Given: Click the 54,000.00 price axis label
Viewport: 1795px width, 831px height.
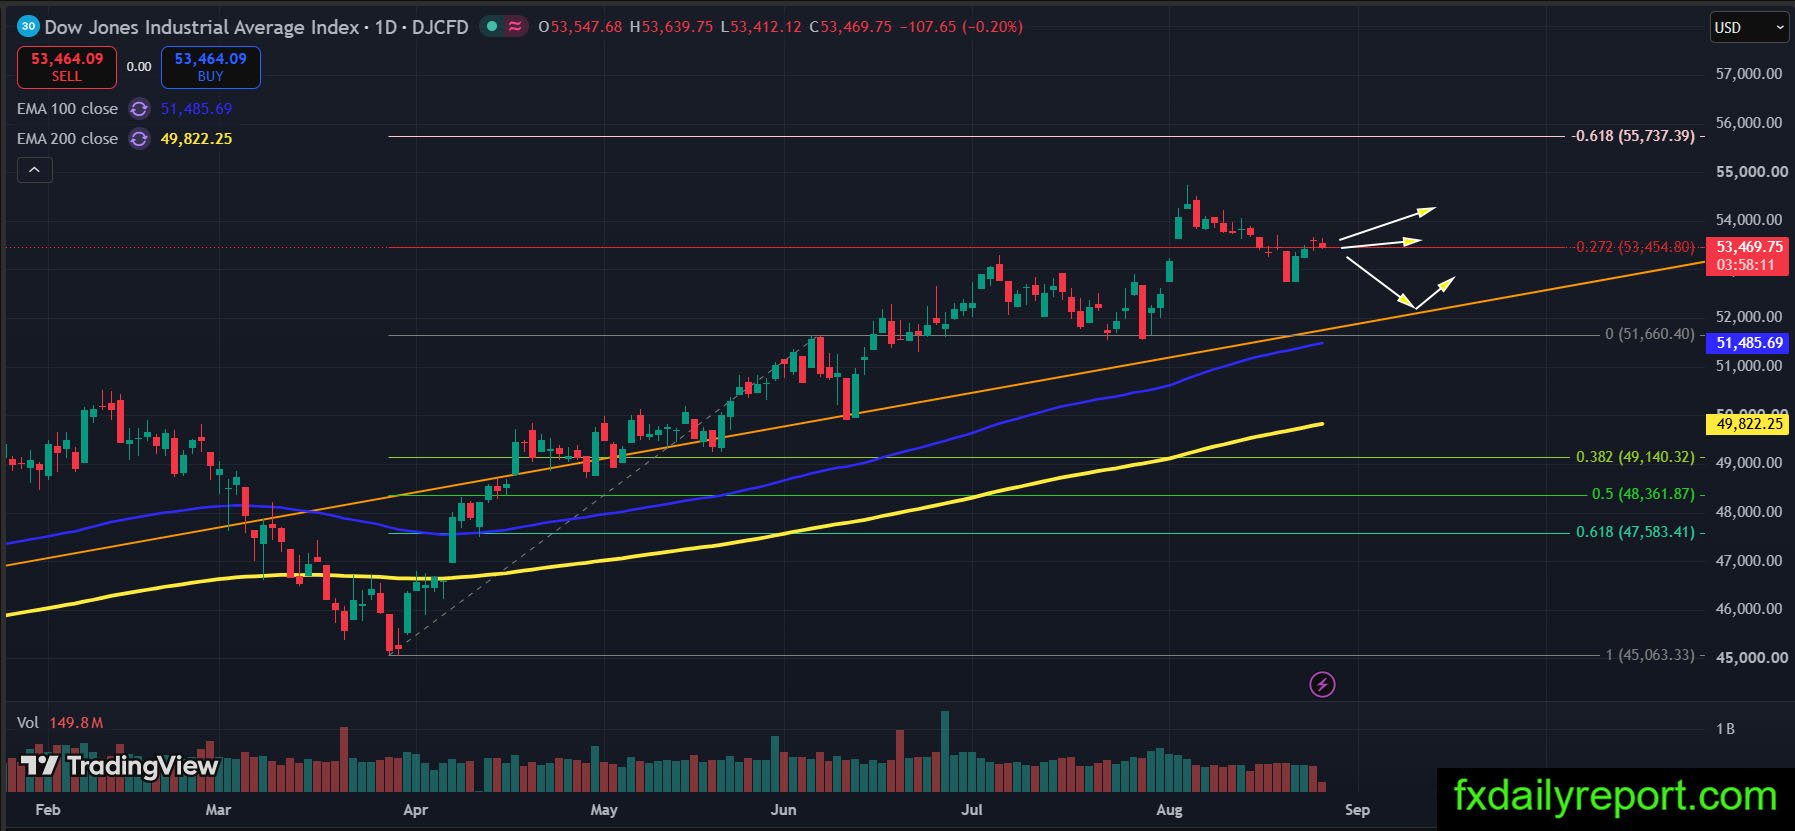Looking at the screenshot, I should coord(1749,220).
